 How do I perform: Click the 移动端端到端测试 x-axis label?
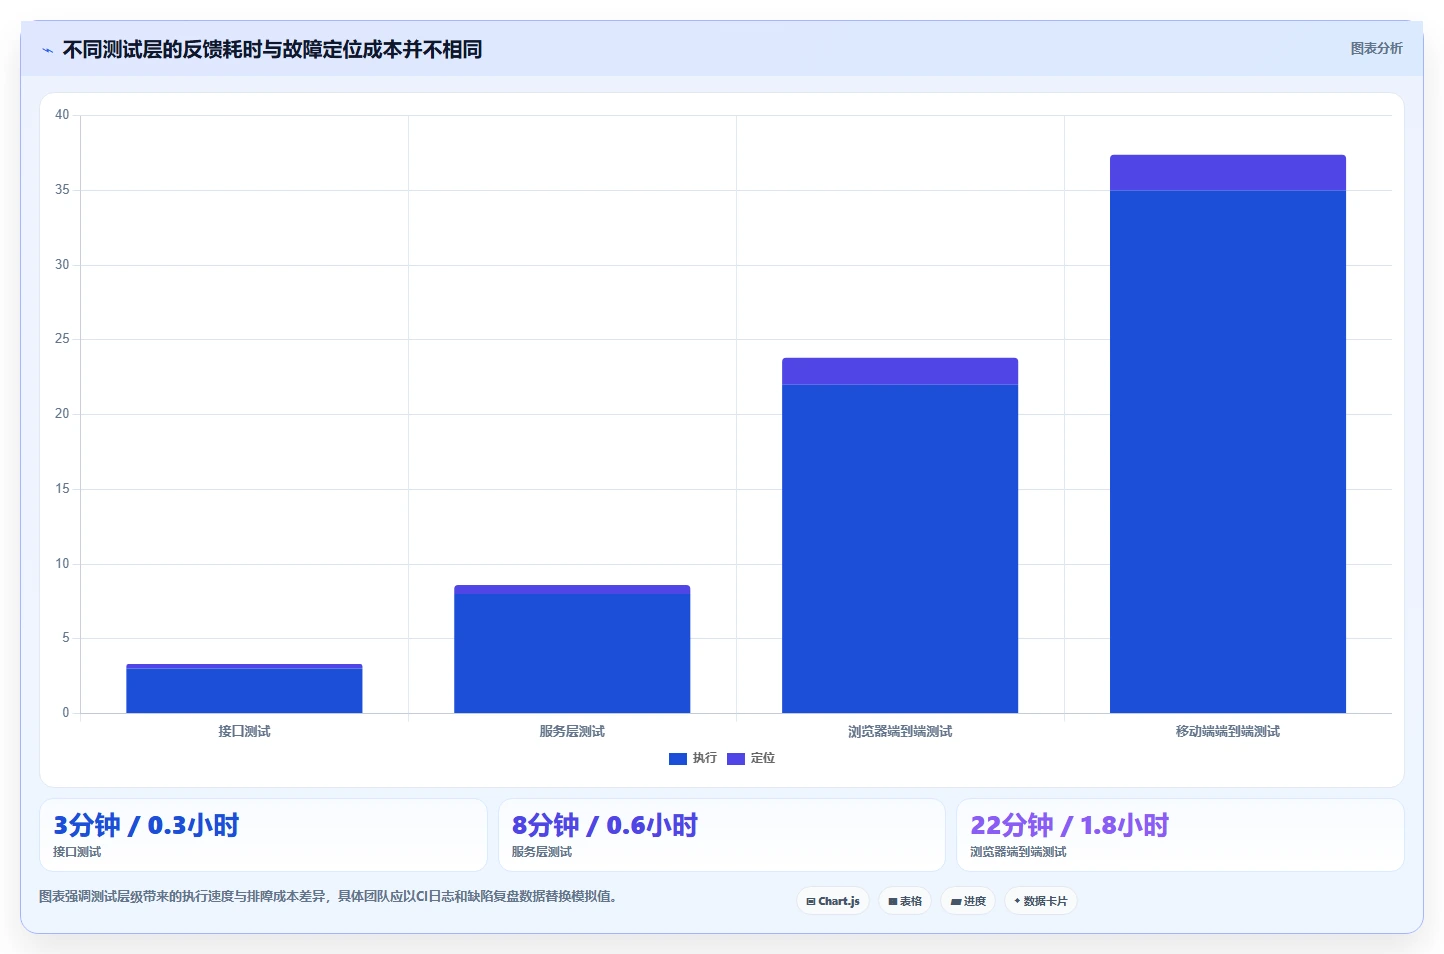coord(1228,732)
